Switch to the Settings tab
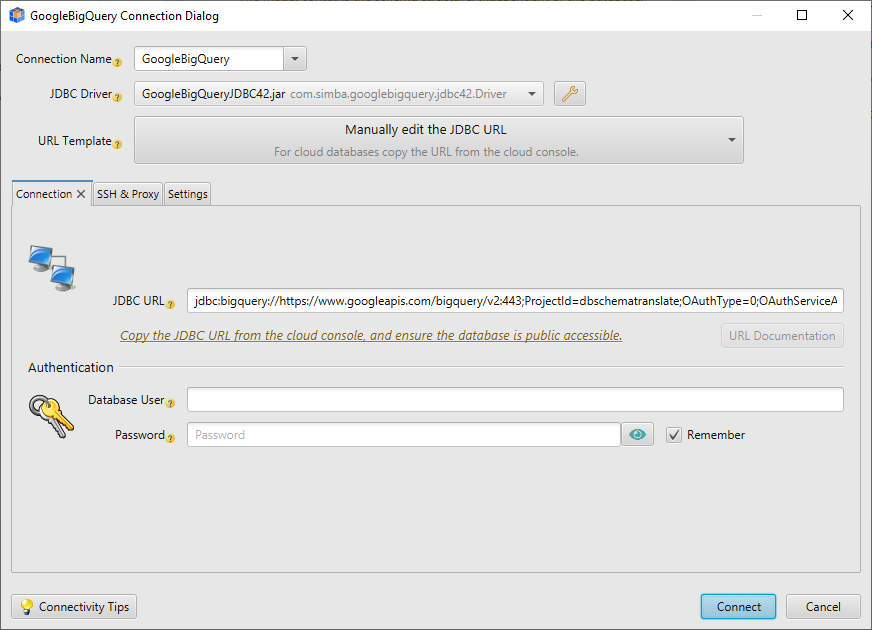This screenshot has height=630, width=872. point(187,194)
